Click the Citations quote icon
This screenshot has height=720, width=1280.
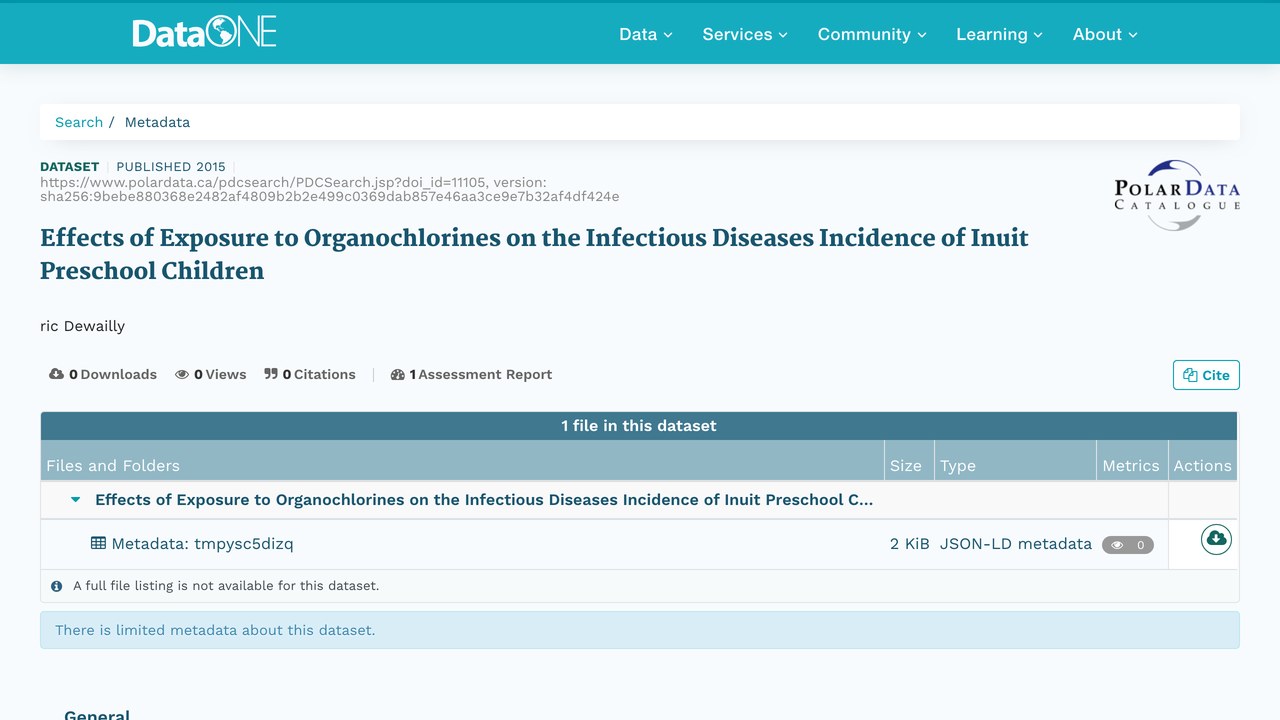271,374
